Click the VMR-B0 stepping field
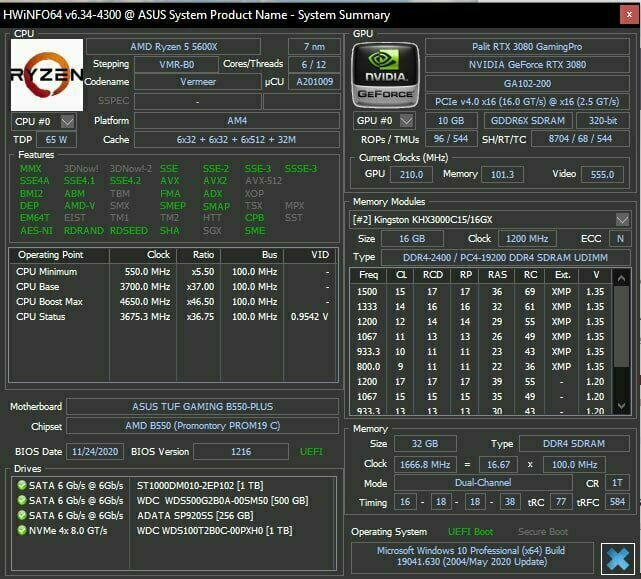The width and height of the screenshot is (641, 579). click(x=177, y=65)
